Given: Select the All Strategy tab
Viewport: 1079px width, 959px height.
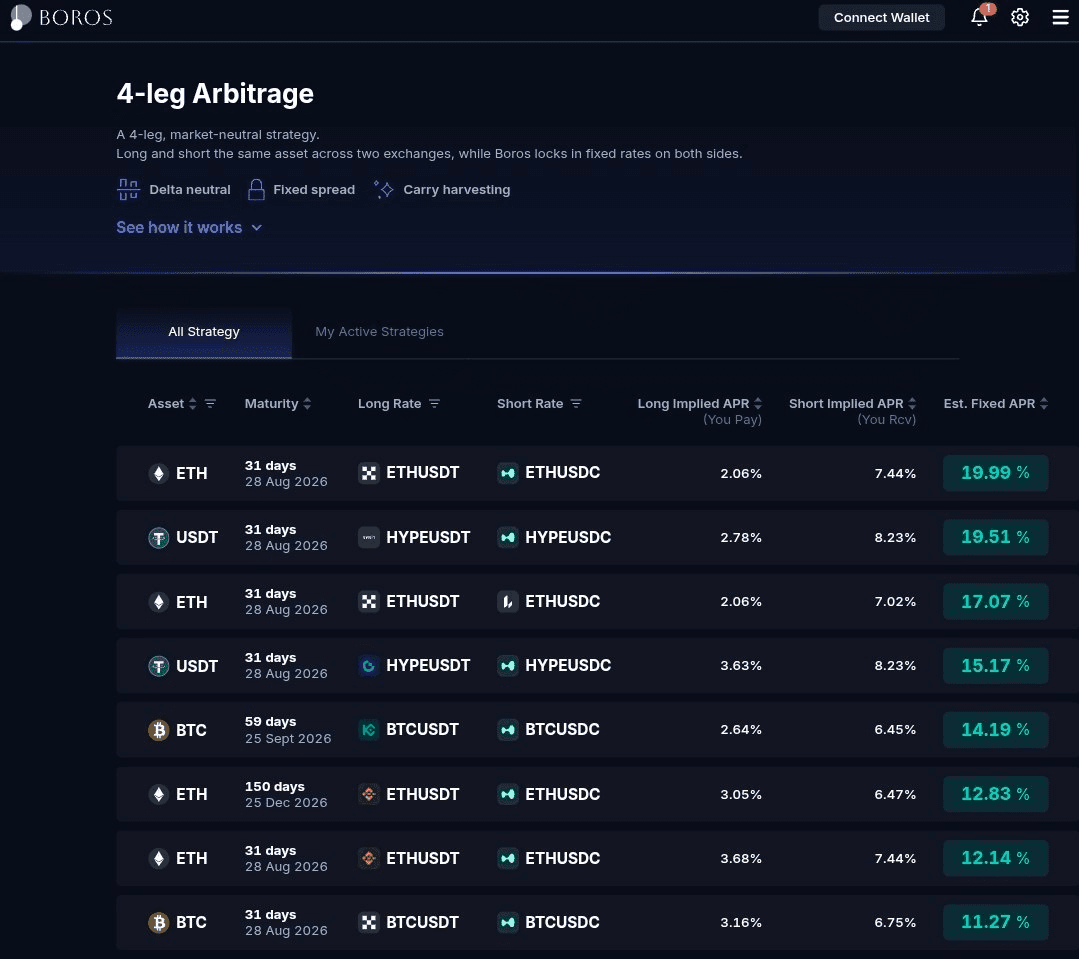Looking at the screenshot, I should click(x=204, y=332).
